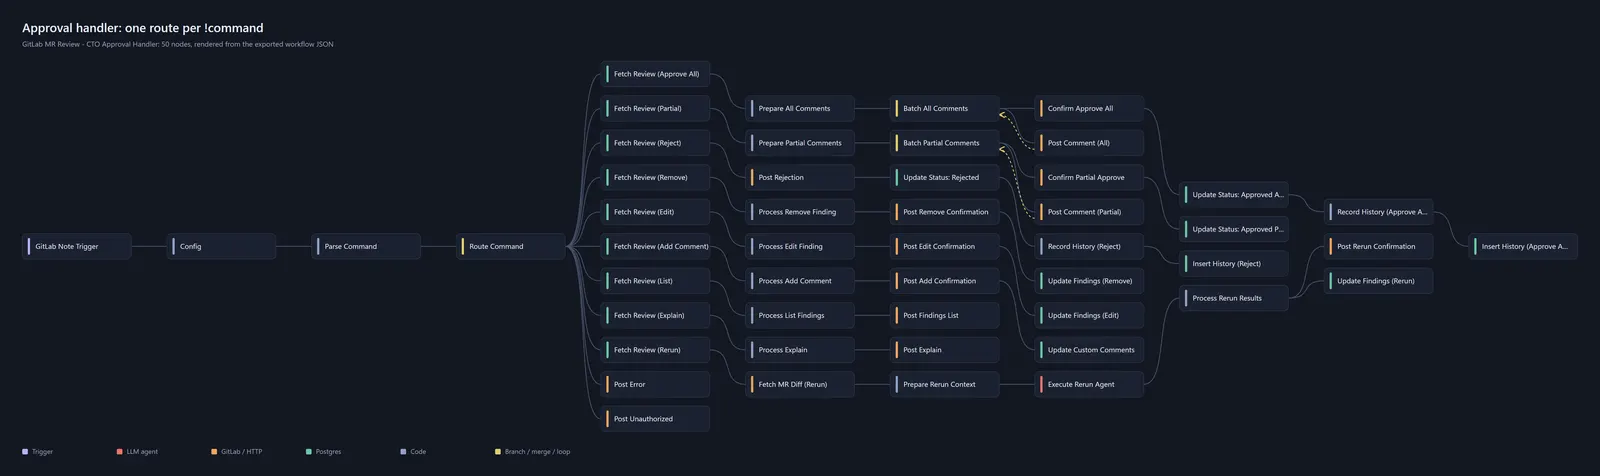1600x476 pixels.
Task: Select the Fetch Review (Rerun) node
Action: (x=655, y=350)
